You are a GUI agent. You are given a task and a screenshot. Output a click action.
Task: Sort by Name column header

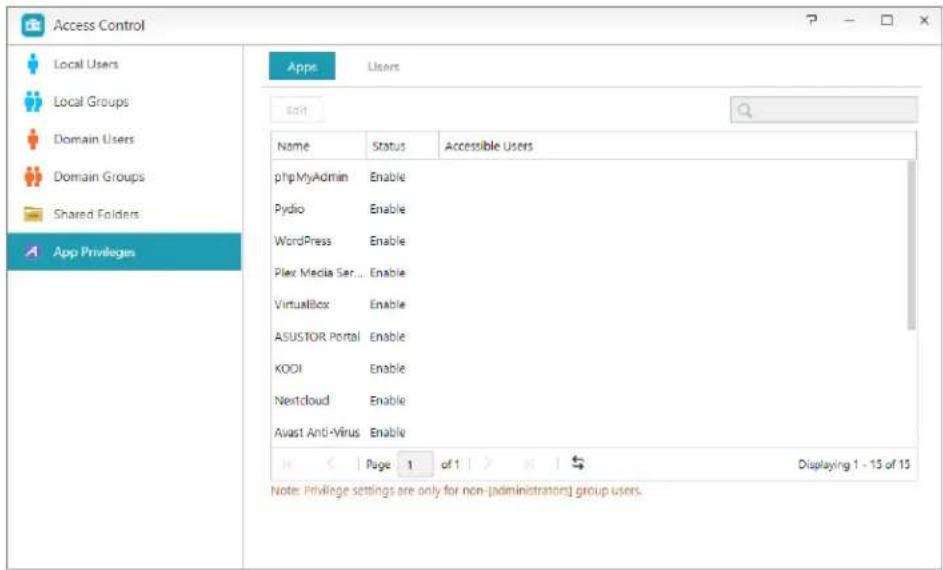click(x=319, y=146)
